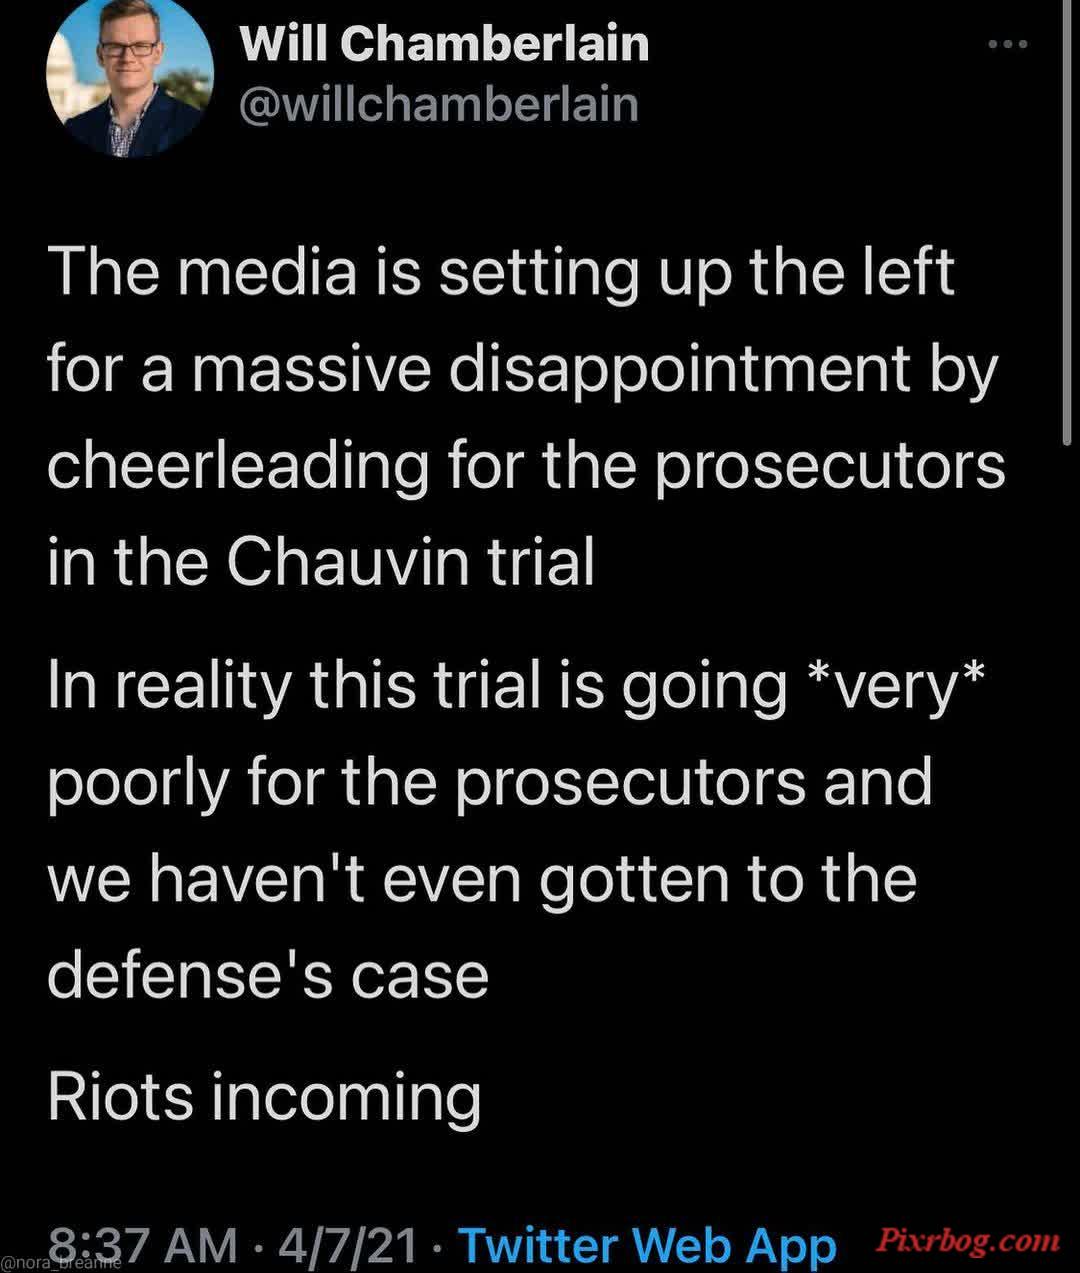Screen dimensions: 1080x1273
Task: Click the Pixrbog.com watermark
Action: click(x=967, y=1242)
